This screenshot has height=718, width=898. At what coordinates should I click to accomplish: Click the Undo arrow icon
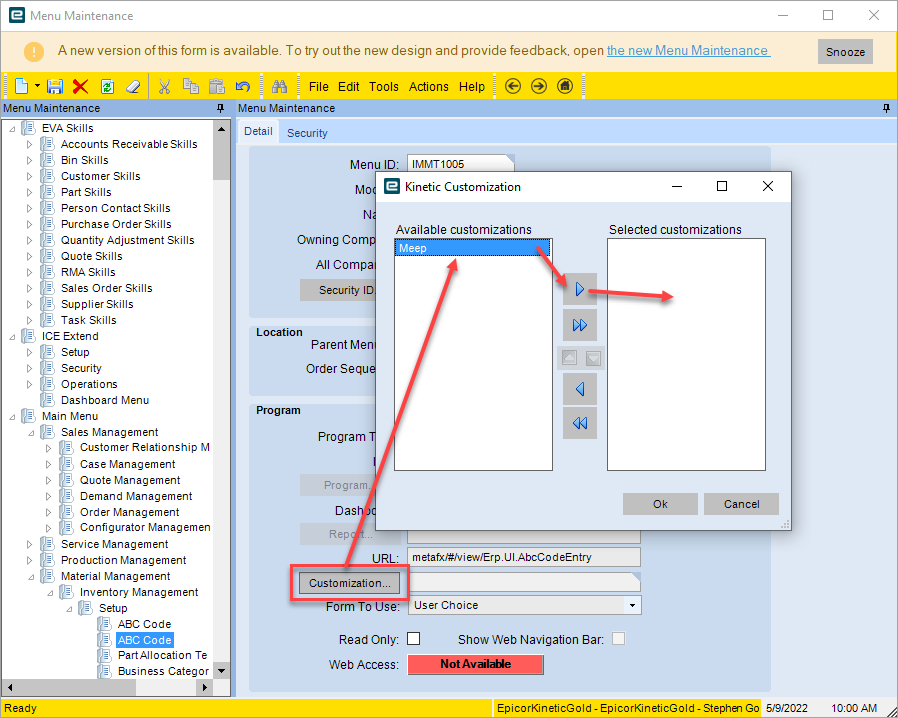tap(243, 86)
